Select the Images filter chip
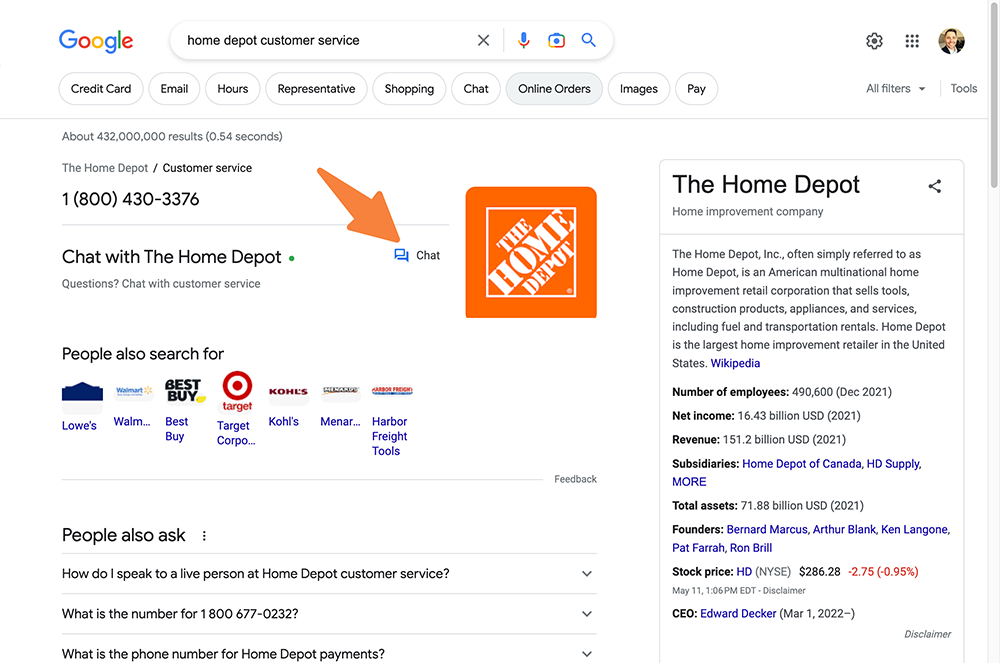This screenshot has width=1000, height=663. pyautogui.click(x=638, y=89)
